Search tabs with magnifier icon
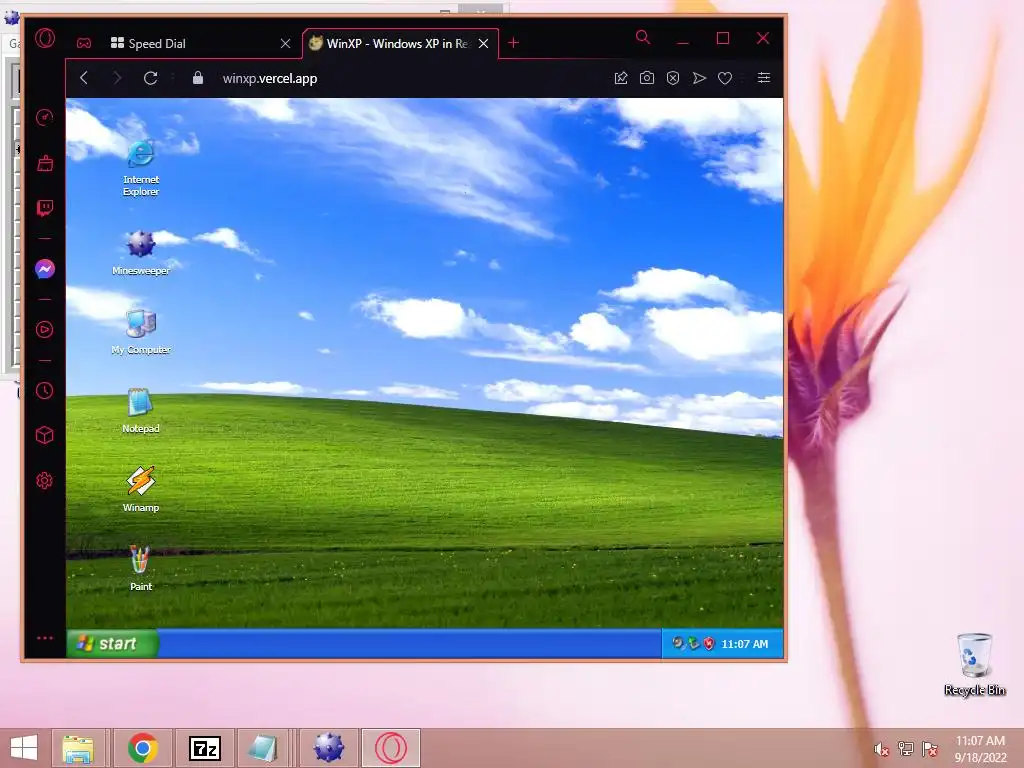 pos(643,37)
